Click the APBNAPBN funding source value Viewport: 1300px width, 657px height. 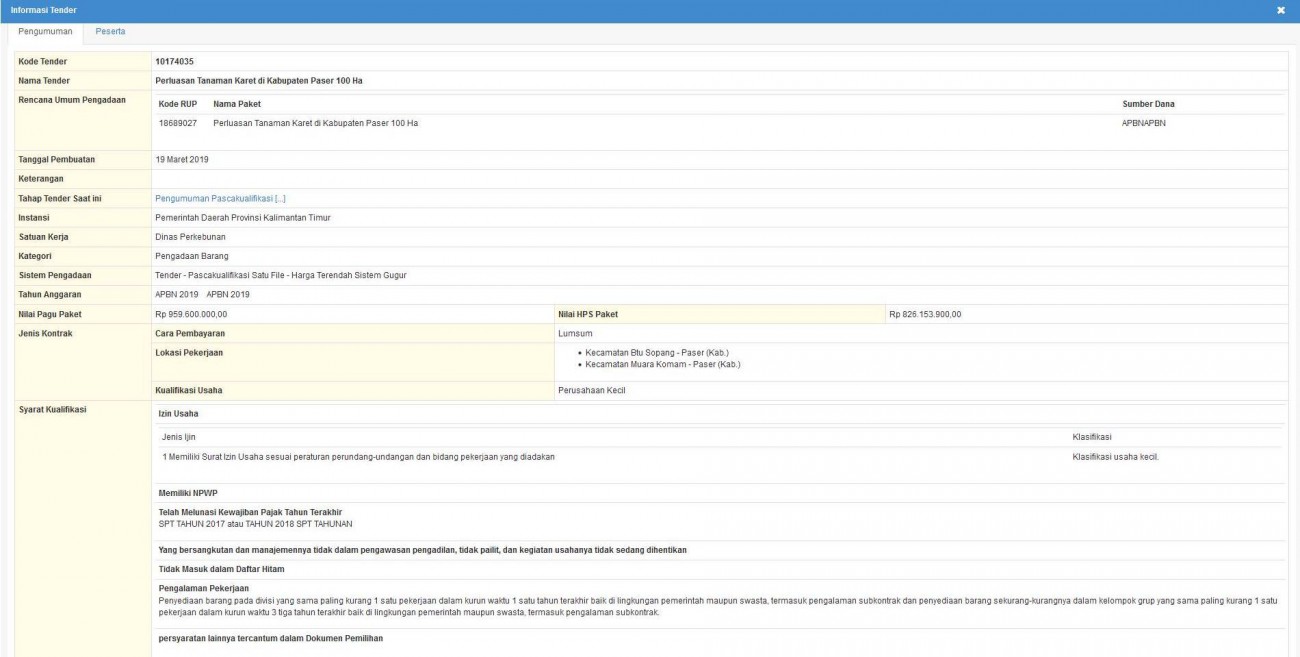(x=1144, y=123)
